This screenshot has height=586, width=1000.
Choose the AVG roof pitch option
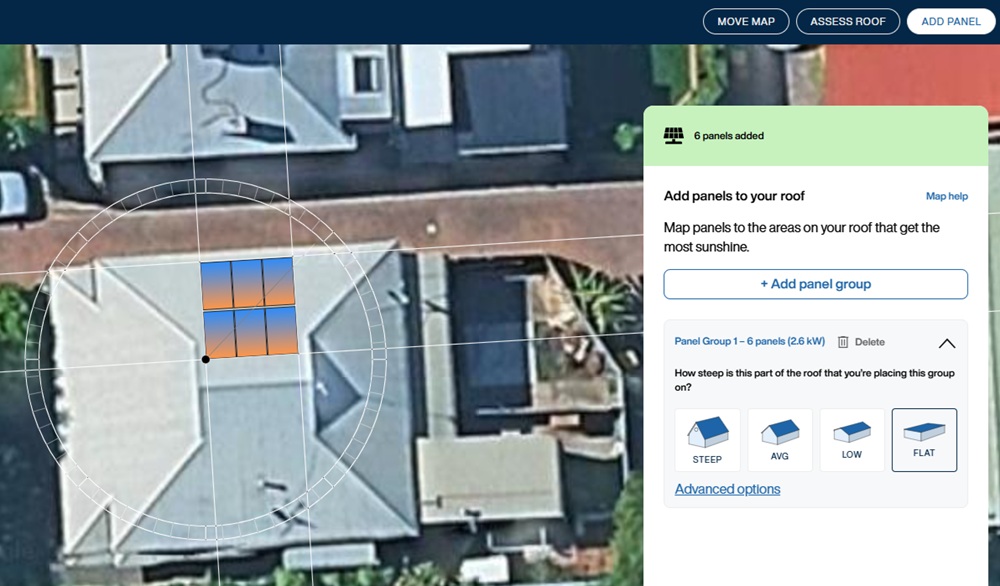pyautogui.click(x=780, y=440)
